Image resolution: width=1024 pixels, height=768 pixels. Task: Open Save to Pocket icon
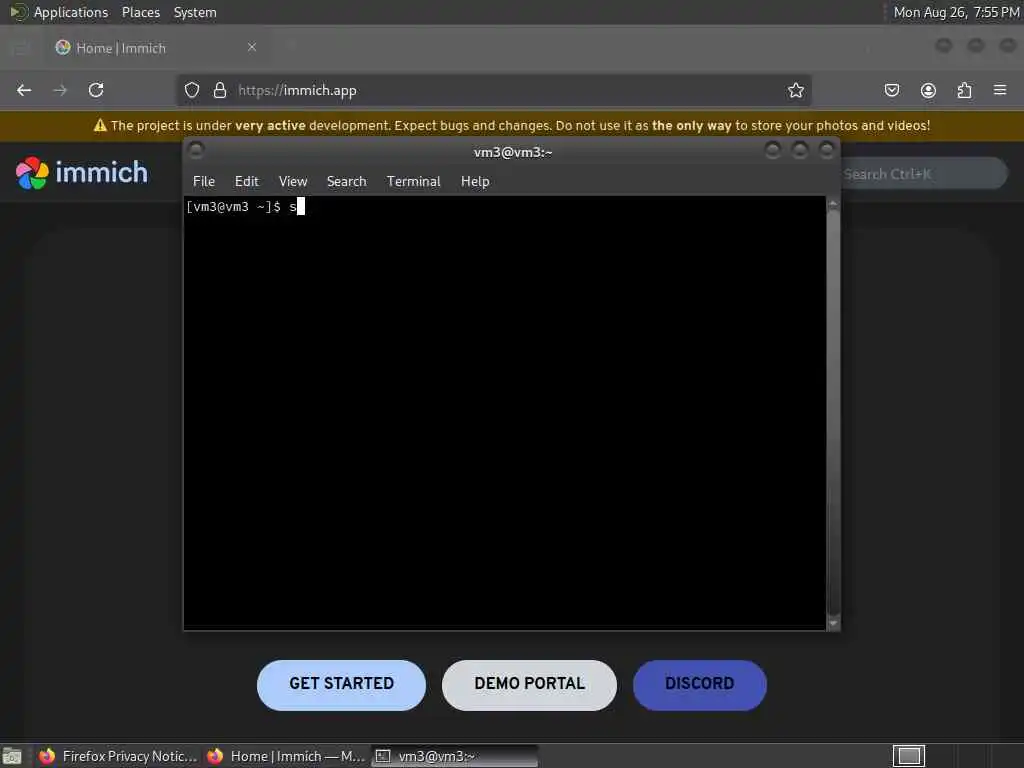tap(891, 90)
